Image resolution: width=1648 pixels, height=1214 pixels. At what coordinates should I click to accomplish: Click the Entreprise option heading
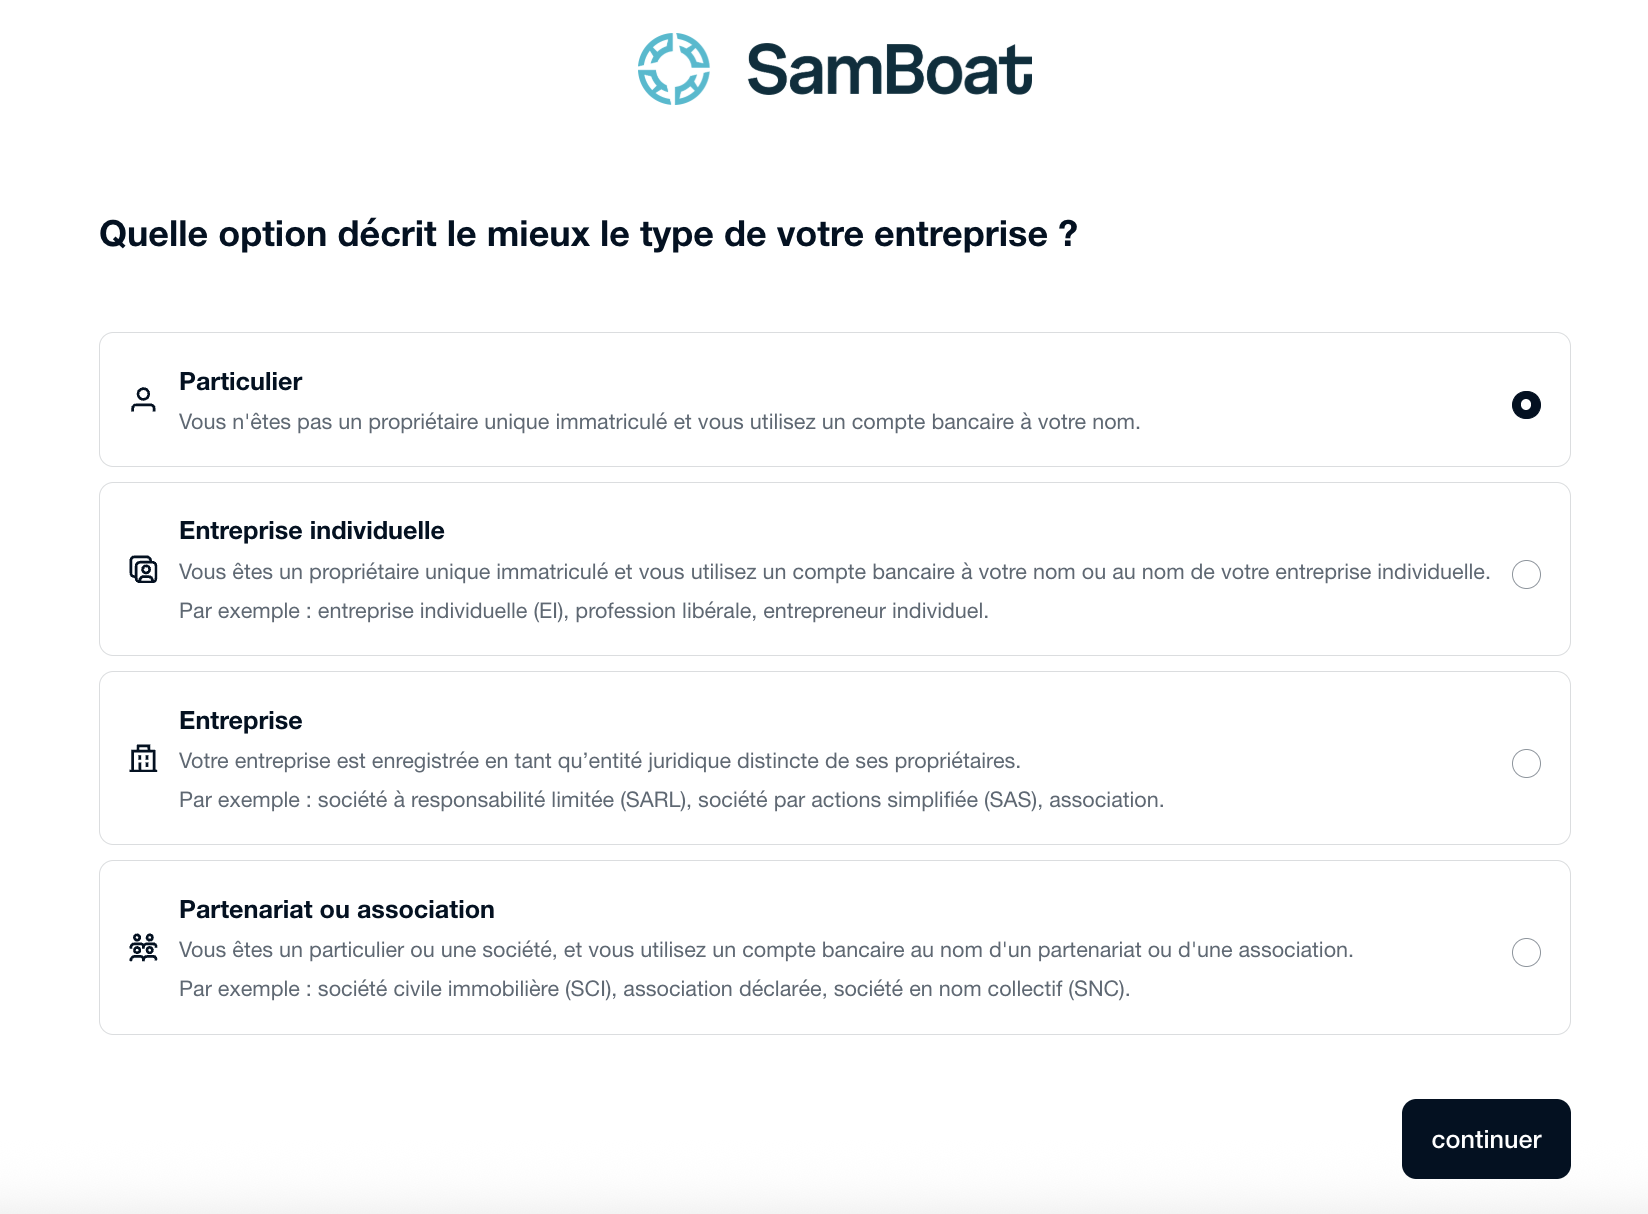pyautogui.click(x=240, y=720)
